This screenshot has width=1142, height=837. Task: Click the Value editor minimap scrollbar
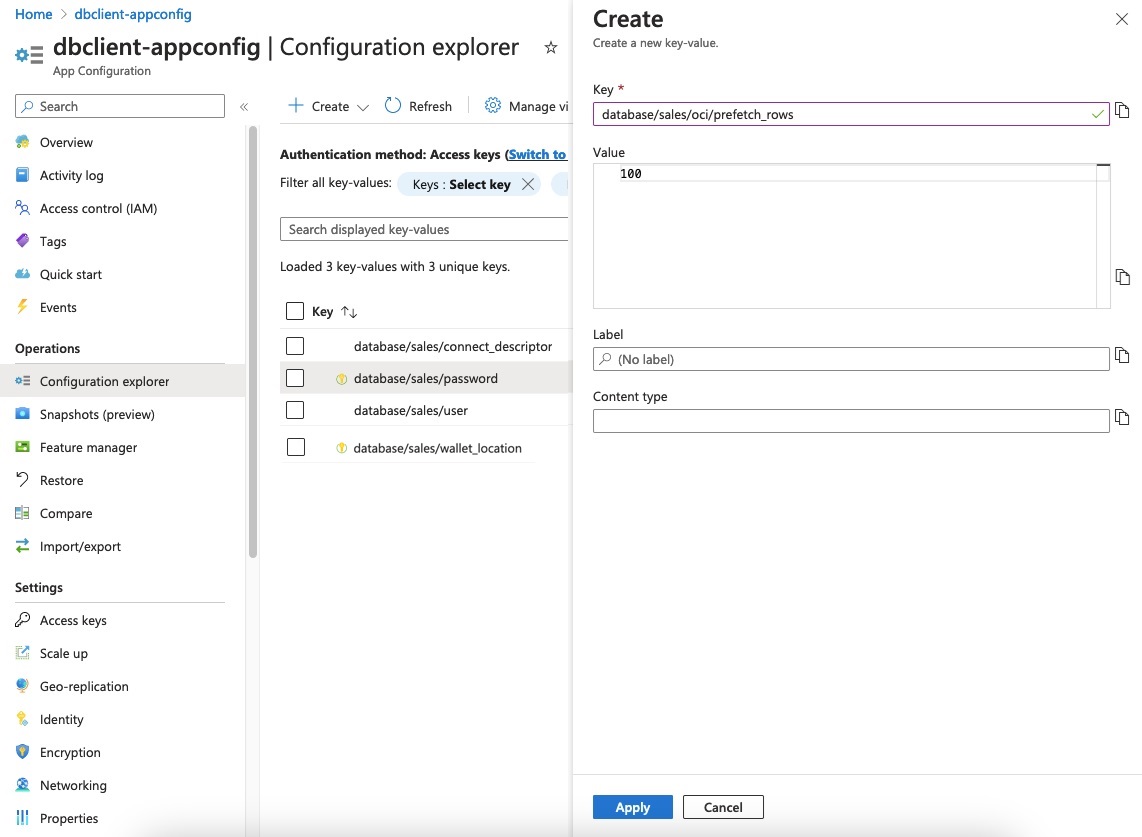point(1103,236)
